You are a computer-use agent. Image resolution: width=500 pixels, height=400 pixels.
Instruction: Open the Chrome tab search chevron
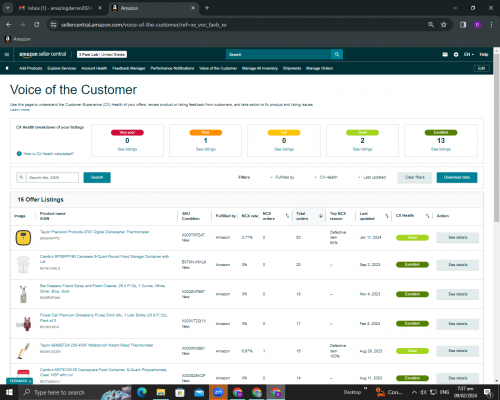pos(7,8)
